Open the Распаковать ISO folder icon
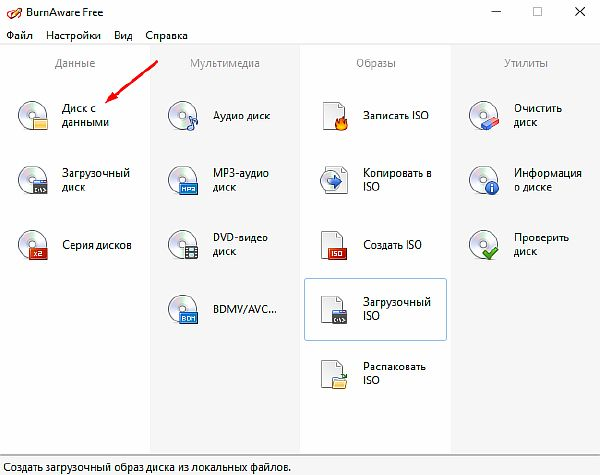Screen dimensions: 600x475 334,374
